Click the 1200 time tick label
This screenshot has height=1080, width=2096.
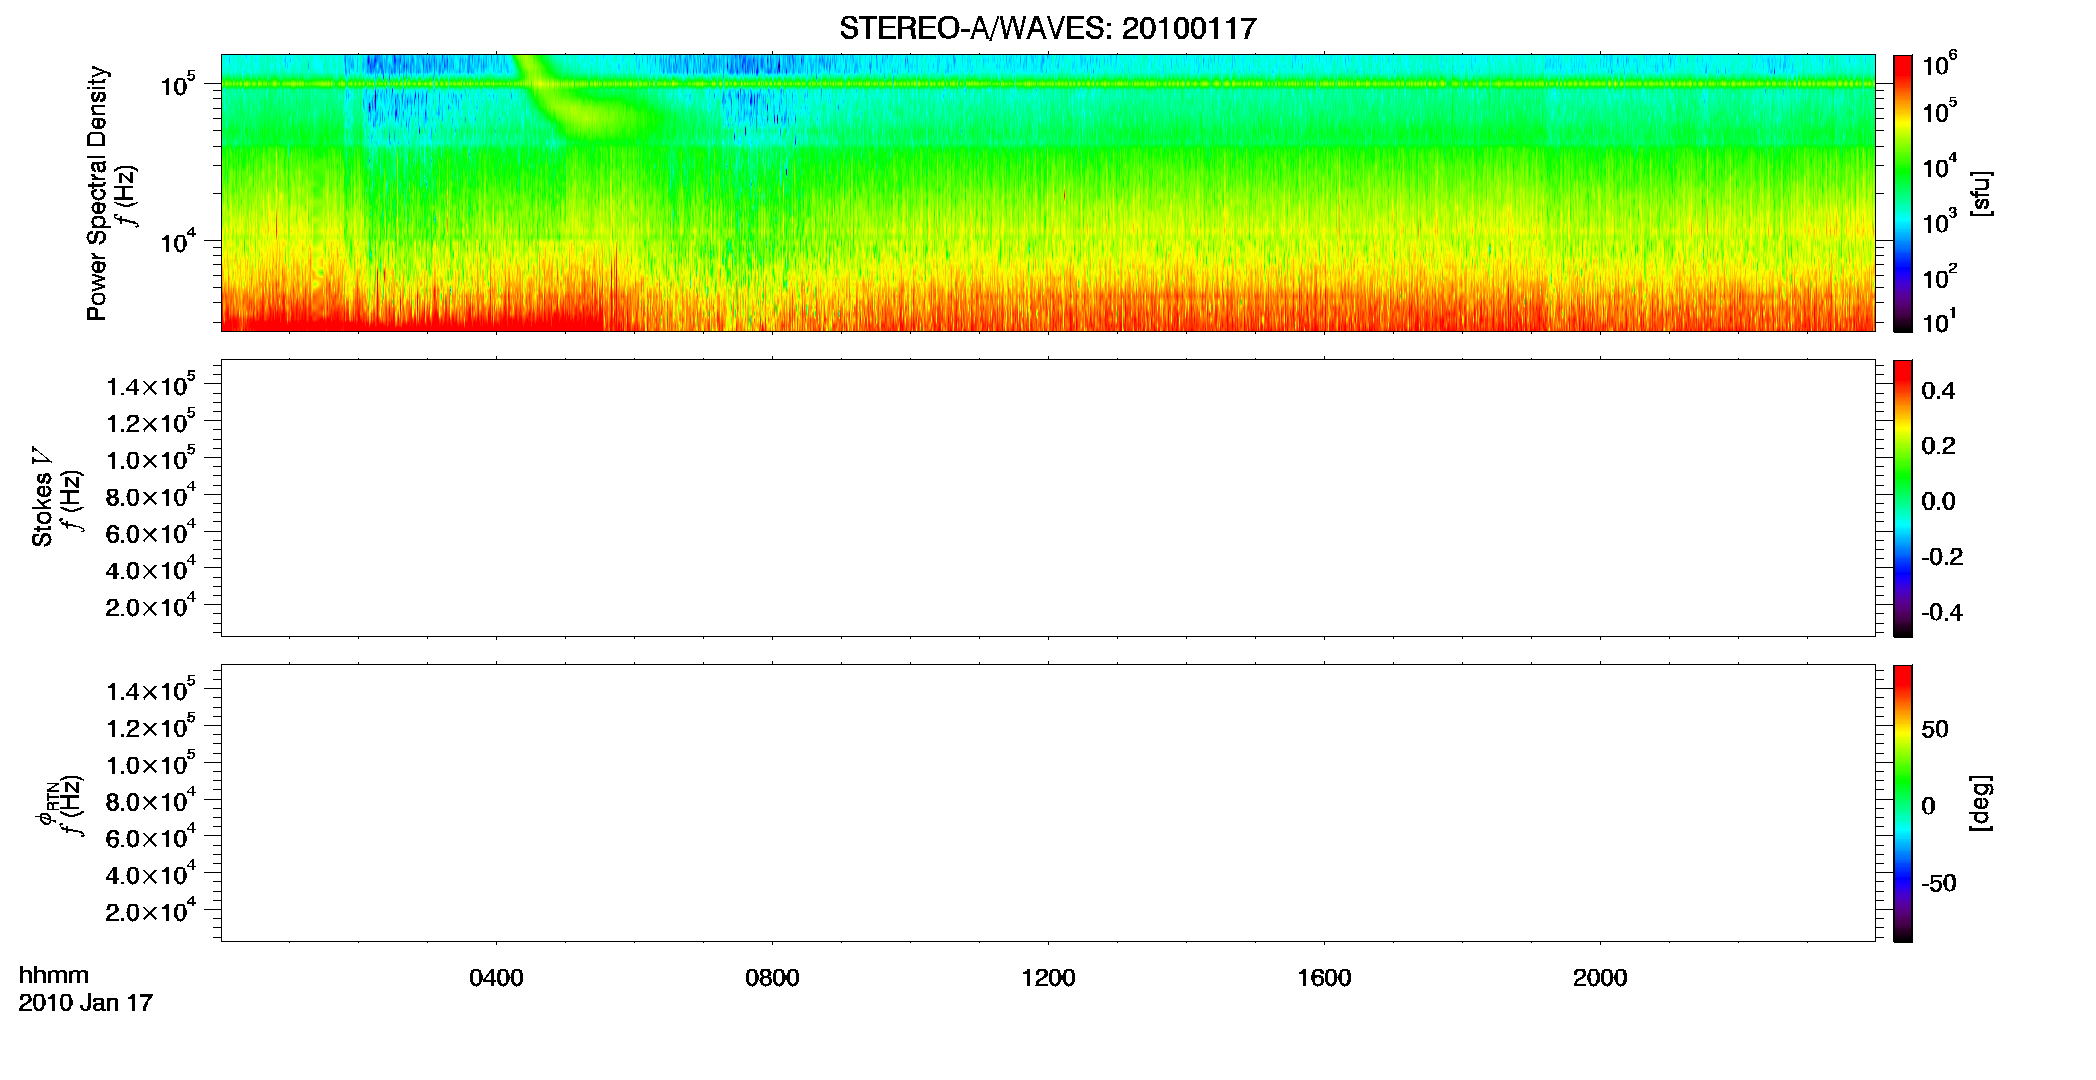tap(1048, 978)
